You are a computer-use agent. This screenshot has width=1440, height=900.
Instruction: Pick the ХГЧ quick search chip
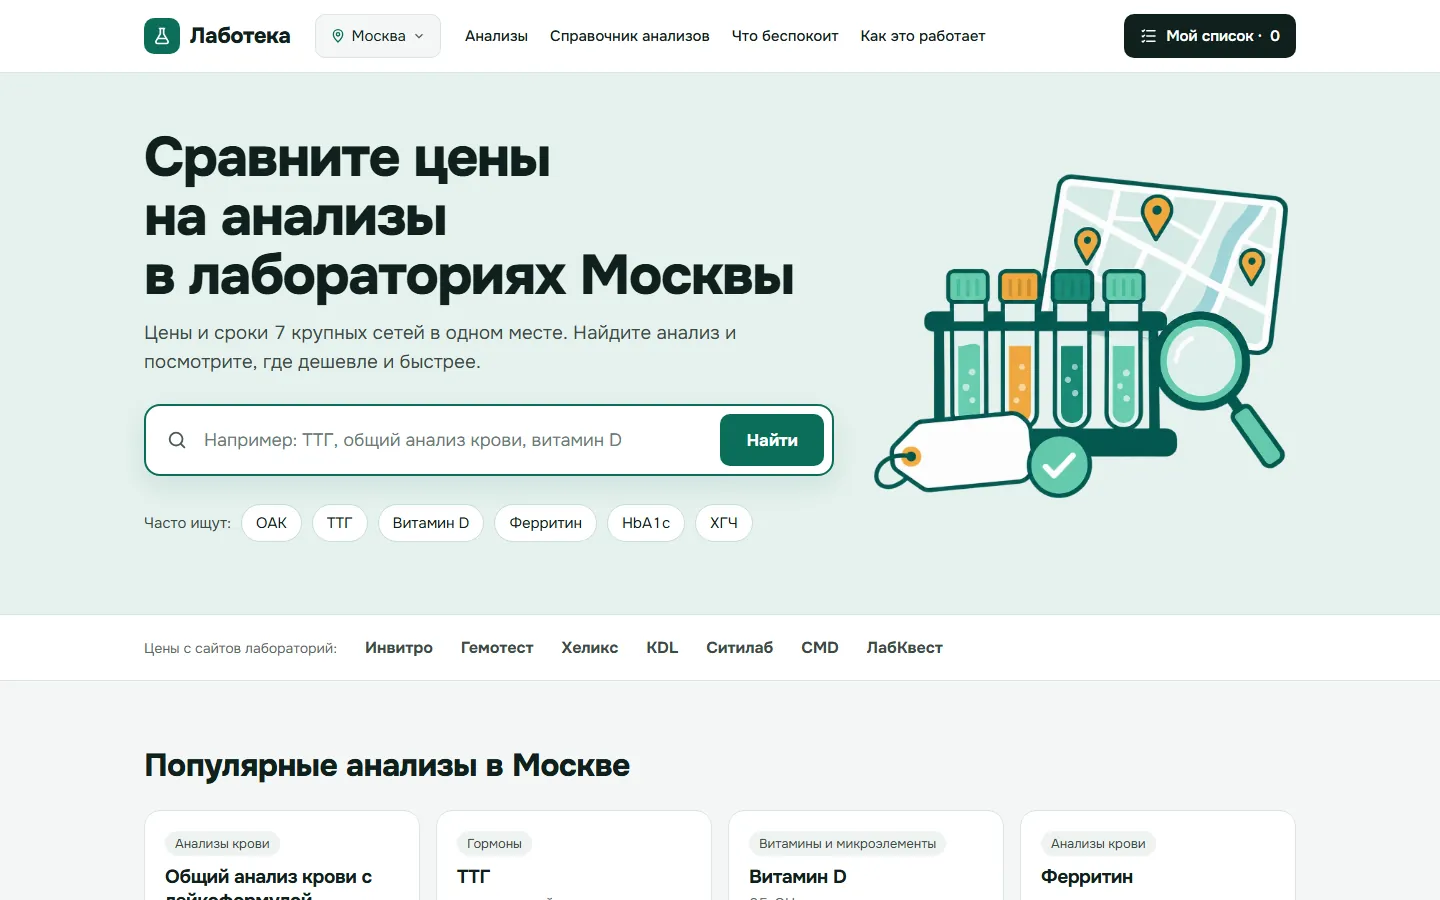pos(724,523)
